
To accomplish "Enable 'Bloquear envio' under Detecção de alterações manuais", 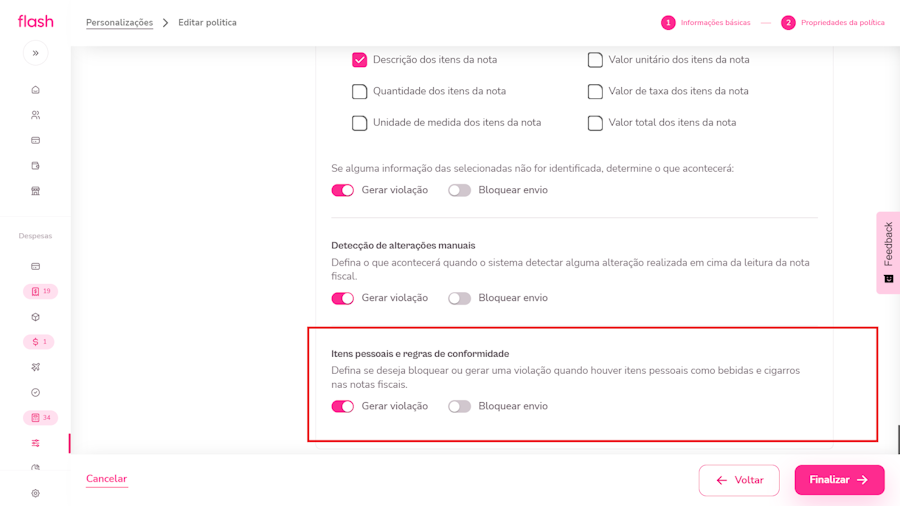I will point(459,298).
